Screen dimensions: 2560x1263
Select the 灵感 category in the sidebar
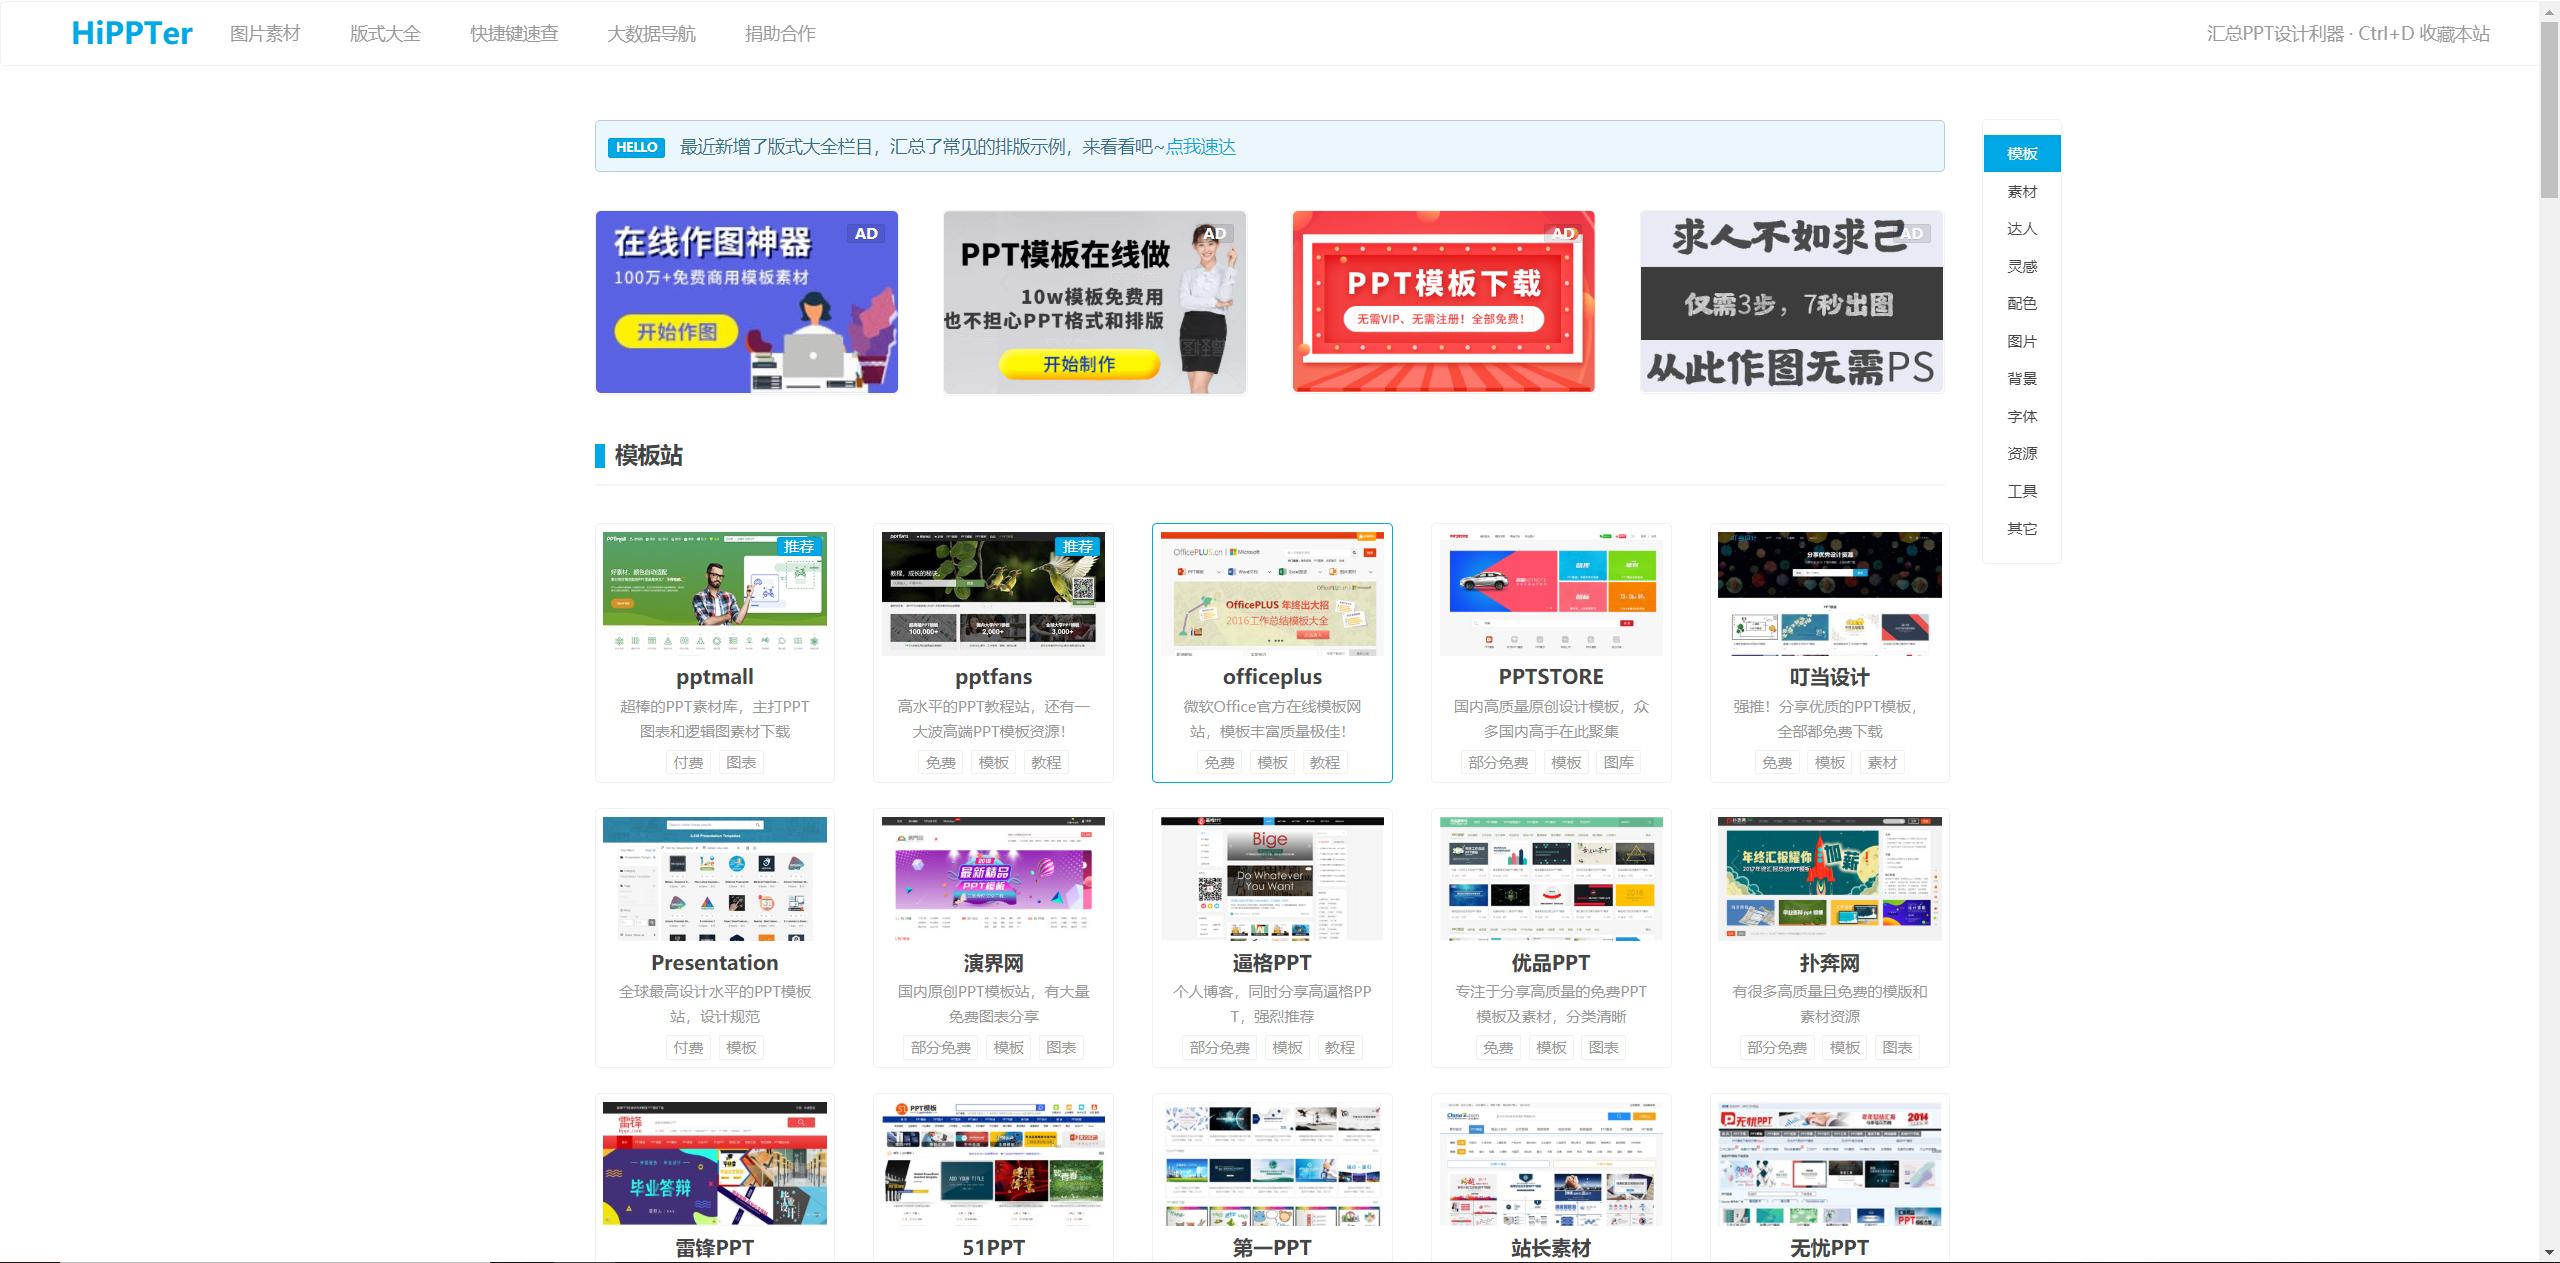2020,266
